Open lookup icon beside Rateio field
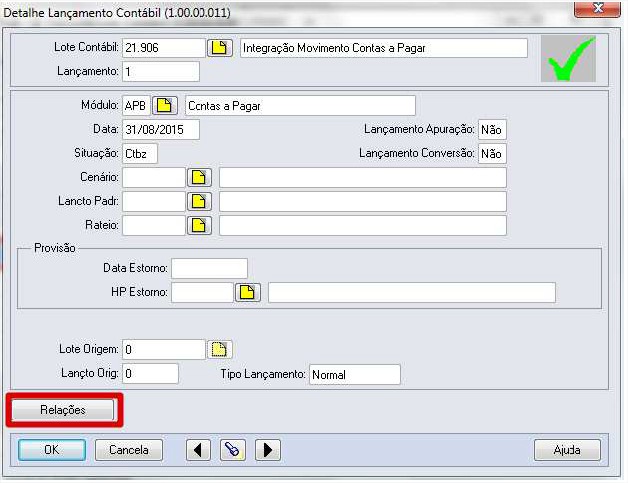628x483 pixels. pos(199,225)
